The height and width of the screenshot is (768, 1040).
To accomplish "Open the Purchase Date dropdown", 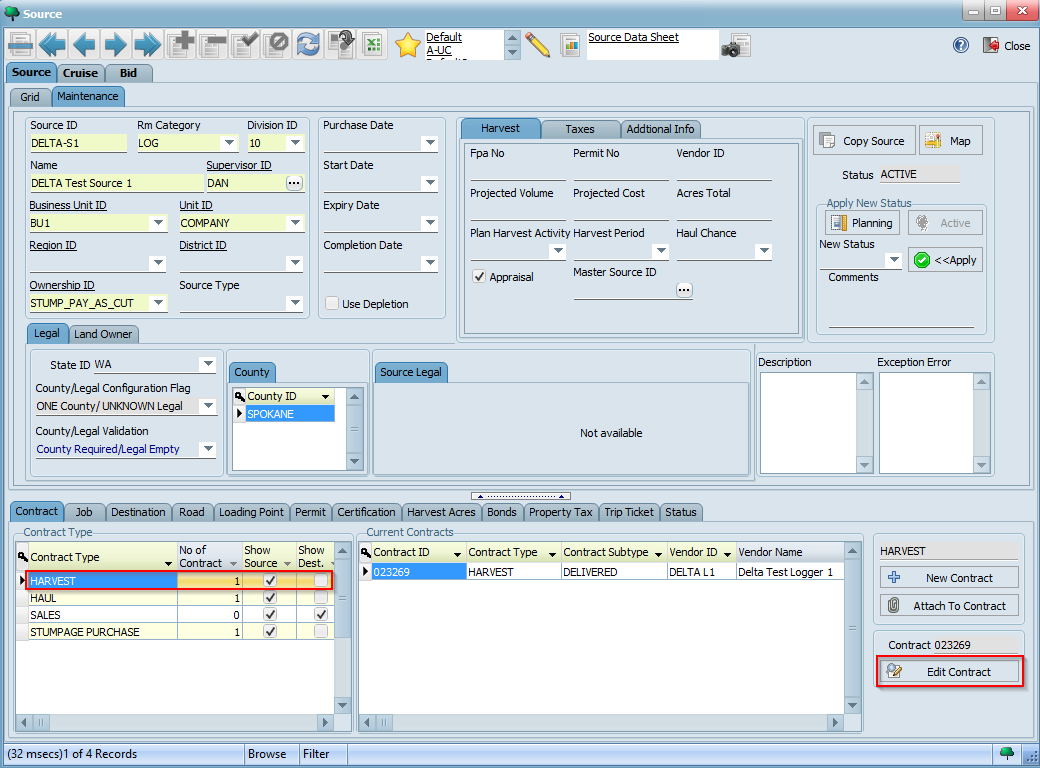I will click(430, 143).
